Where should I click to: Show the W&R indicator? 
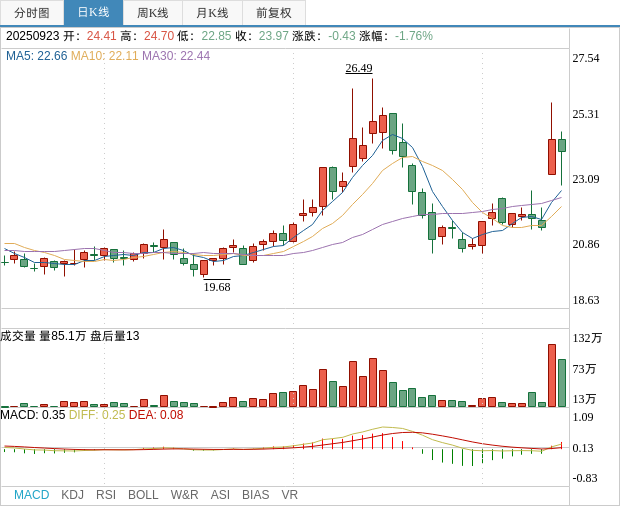click(x=184, y=495)
